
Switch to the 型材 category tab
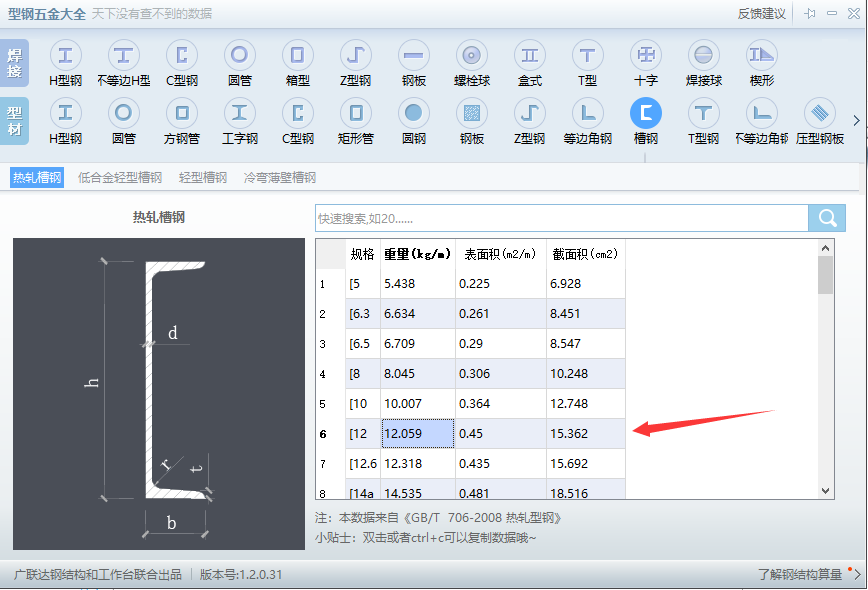(x=14, y=121)
